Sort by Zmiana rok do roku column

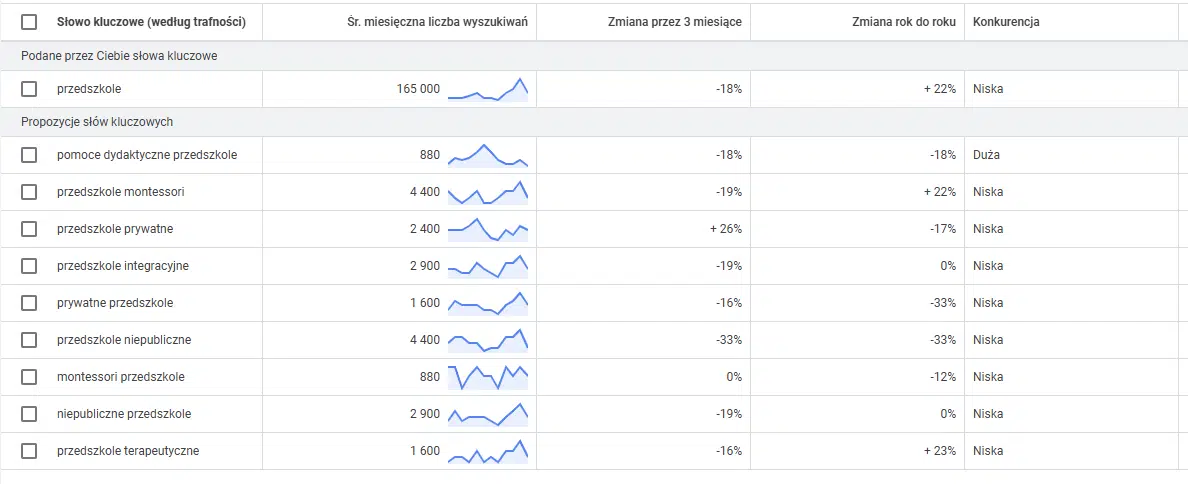(904, 22)
